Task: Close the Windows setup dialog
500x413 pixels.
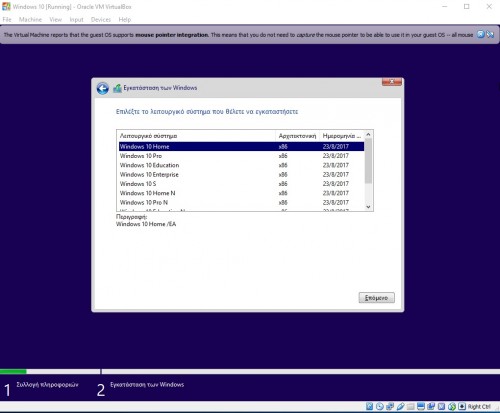Action: point(392,82)
